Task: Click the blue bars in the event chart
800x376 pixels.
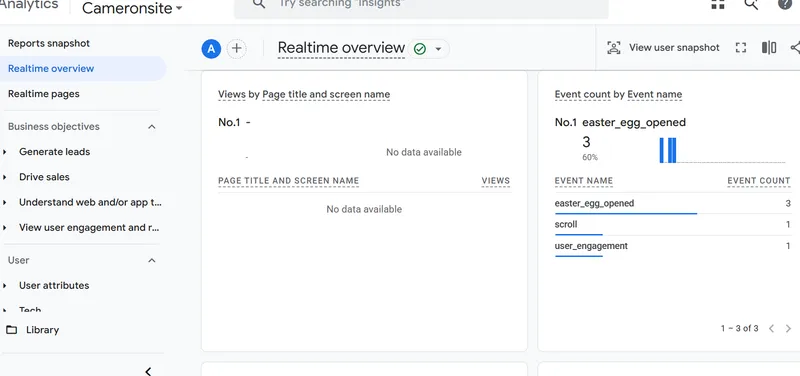Action: coord(668,150)
